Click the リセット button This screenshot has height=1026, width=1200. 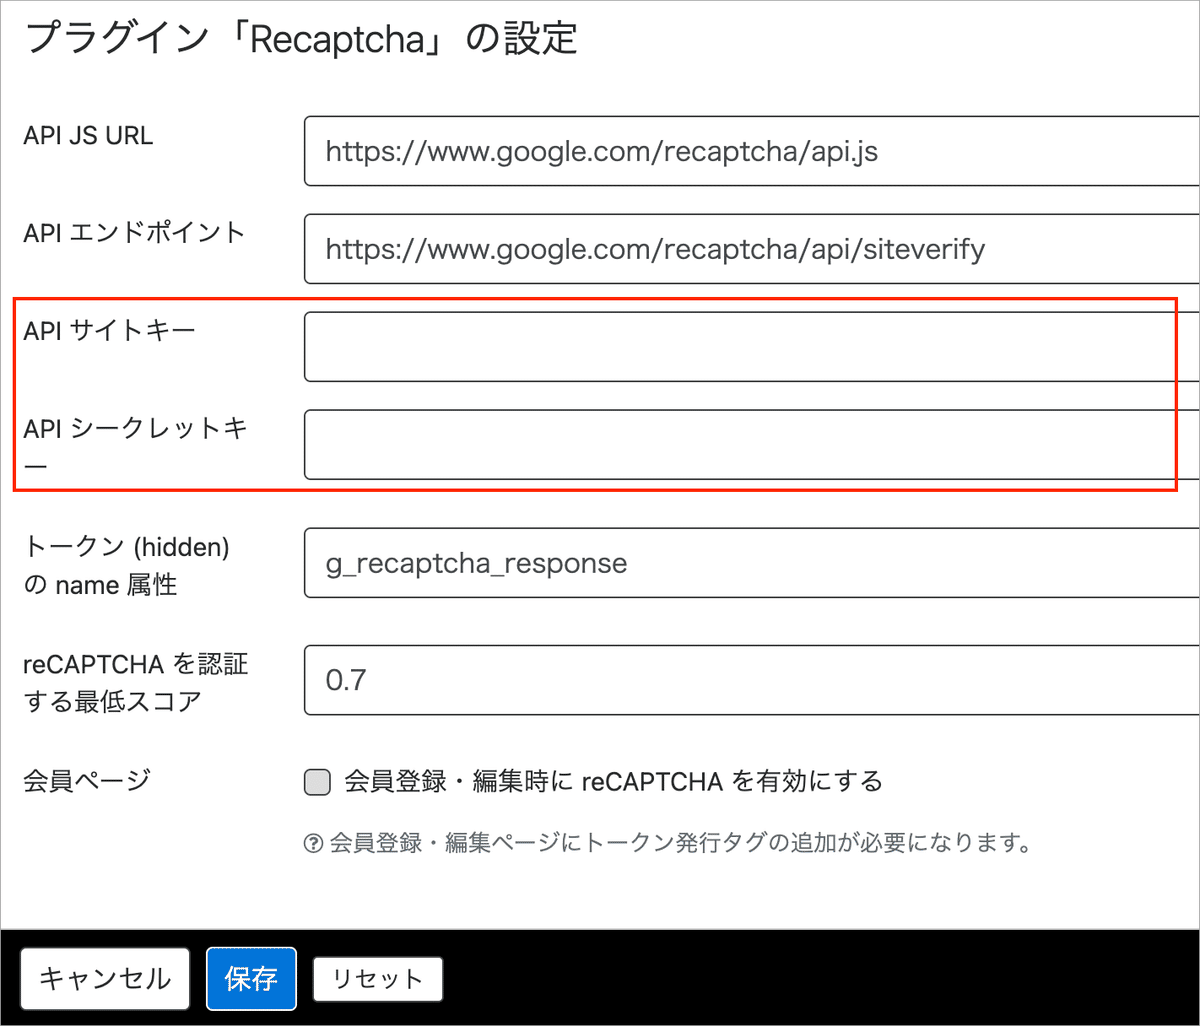click(378, 980)
